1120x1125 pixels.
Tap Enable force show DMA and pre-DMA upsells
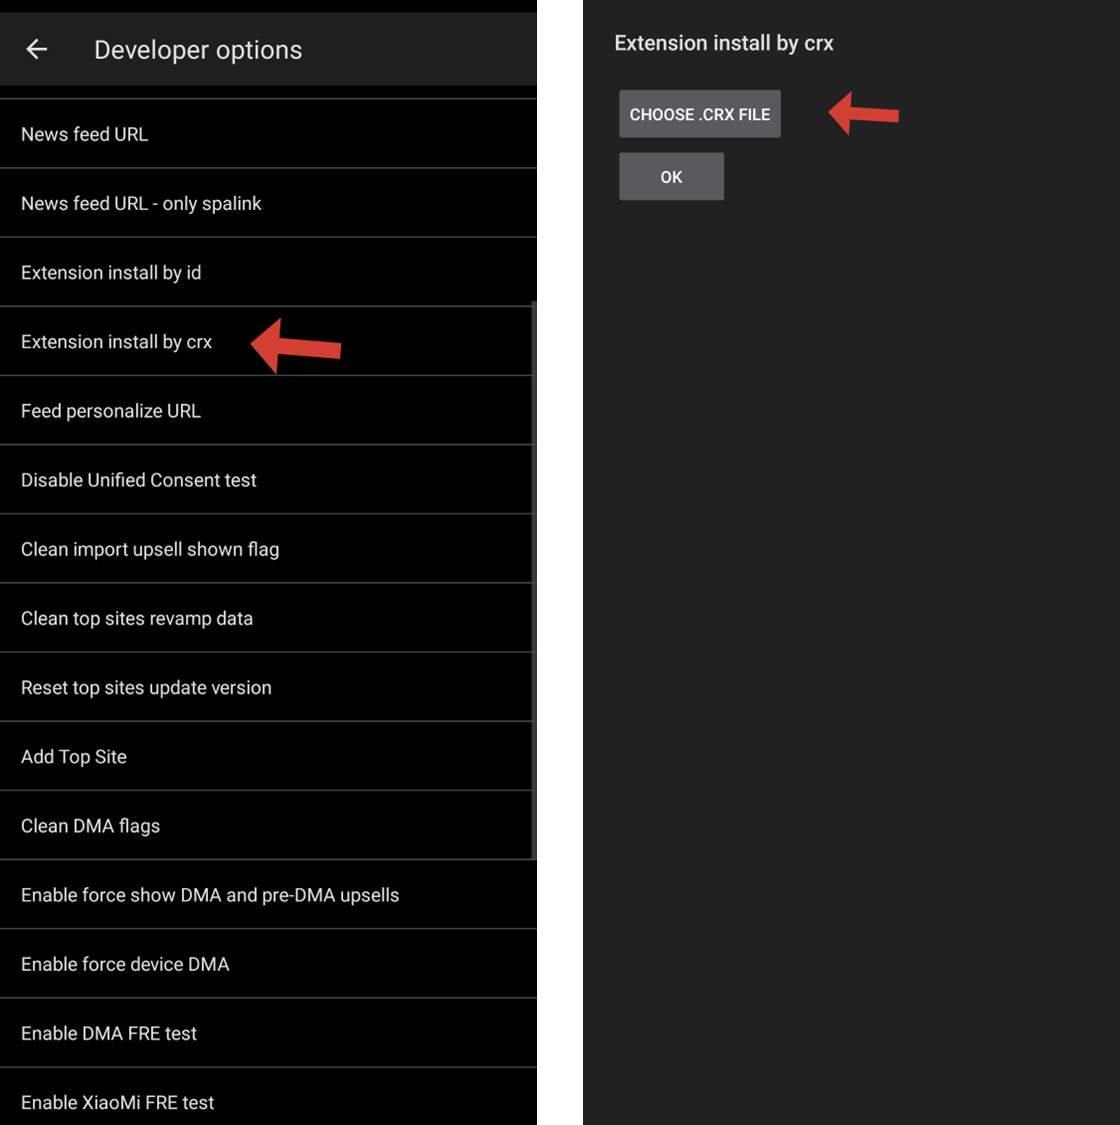click(268, 895)
